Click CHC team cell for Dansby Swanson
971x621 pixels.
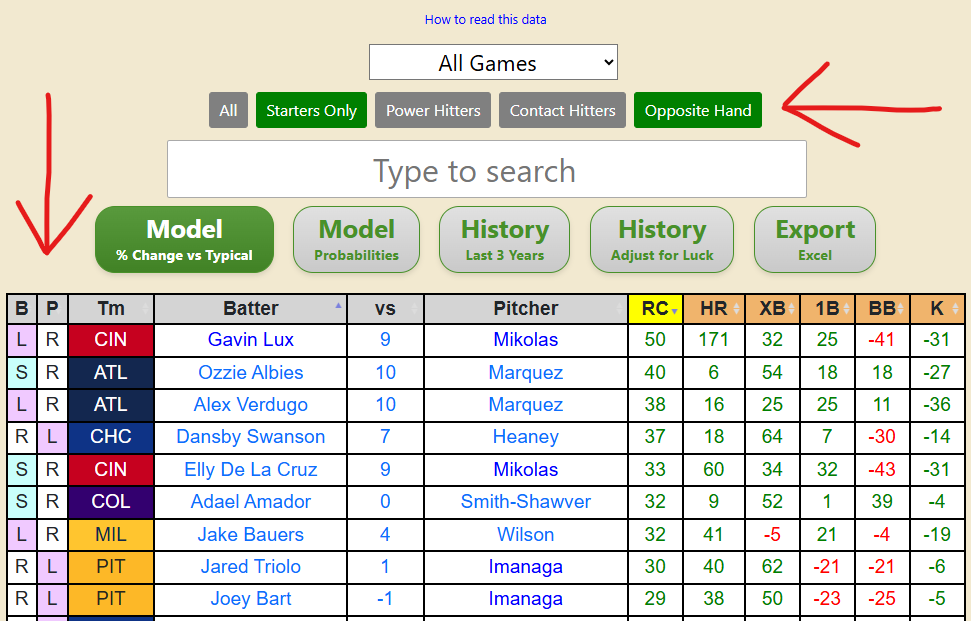pos(111,437)
